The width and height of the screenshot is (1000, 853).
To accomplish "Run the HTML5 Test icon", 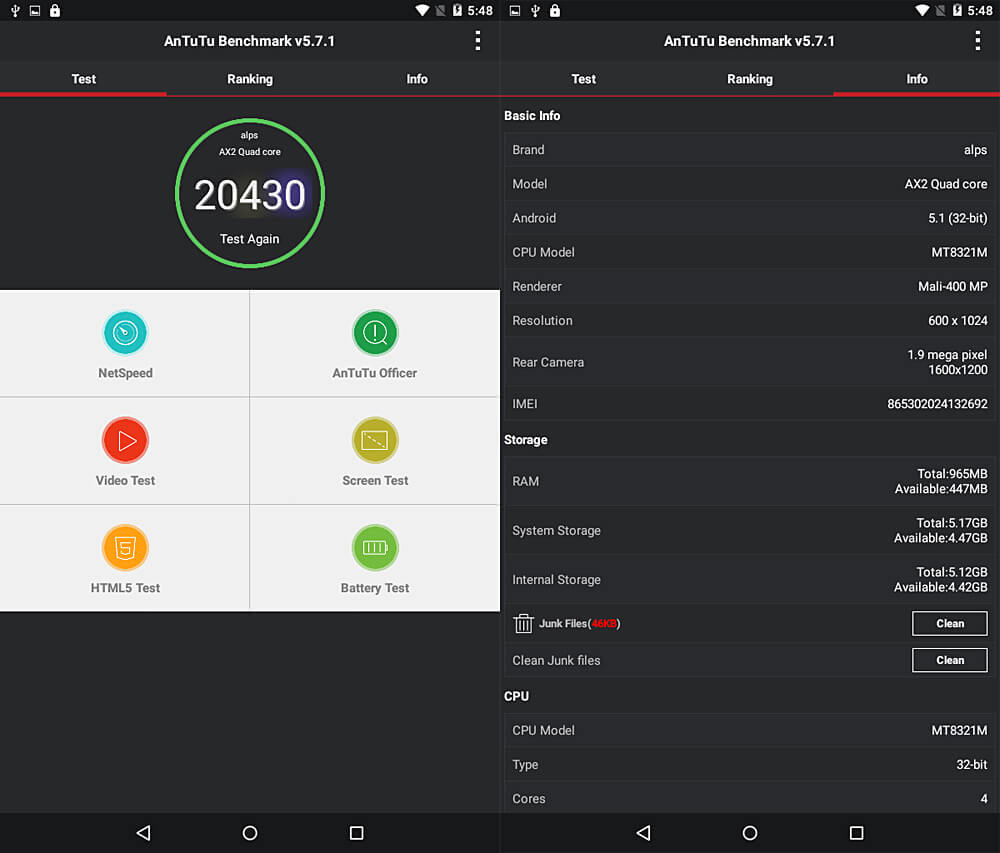I will coord(125,548).
